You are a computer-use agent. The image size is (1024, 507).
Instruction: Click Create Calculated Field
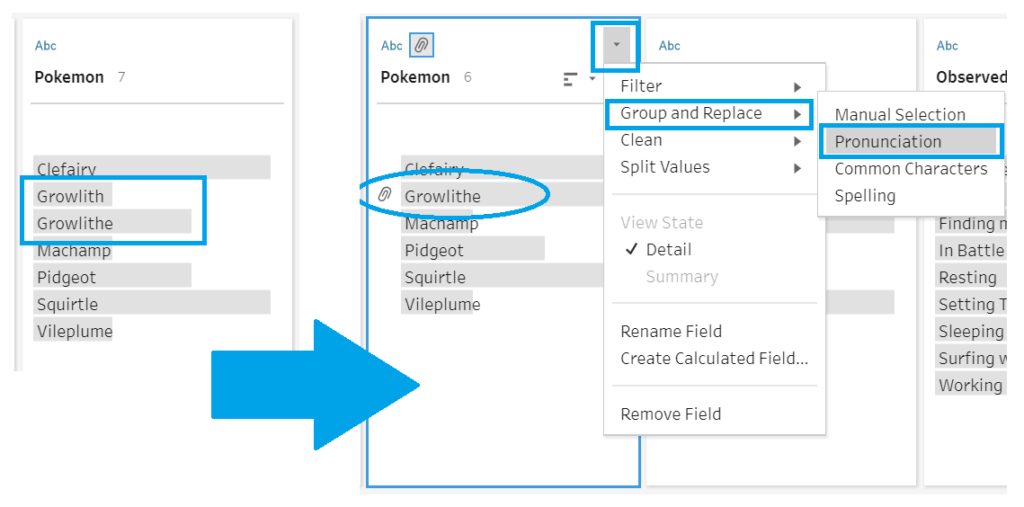[x=713, y=359]
